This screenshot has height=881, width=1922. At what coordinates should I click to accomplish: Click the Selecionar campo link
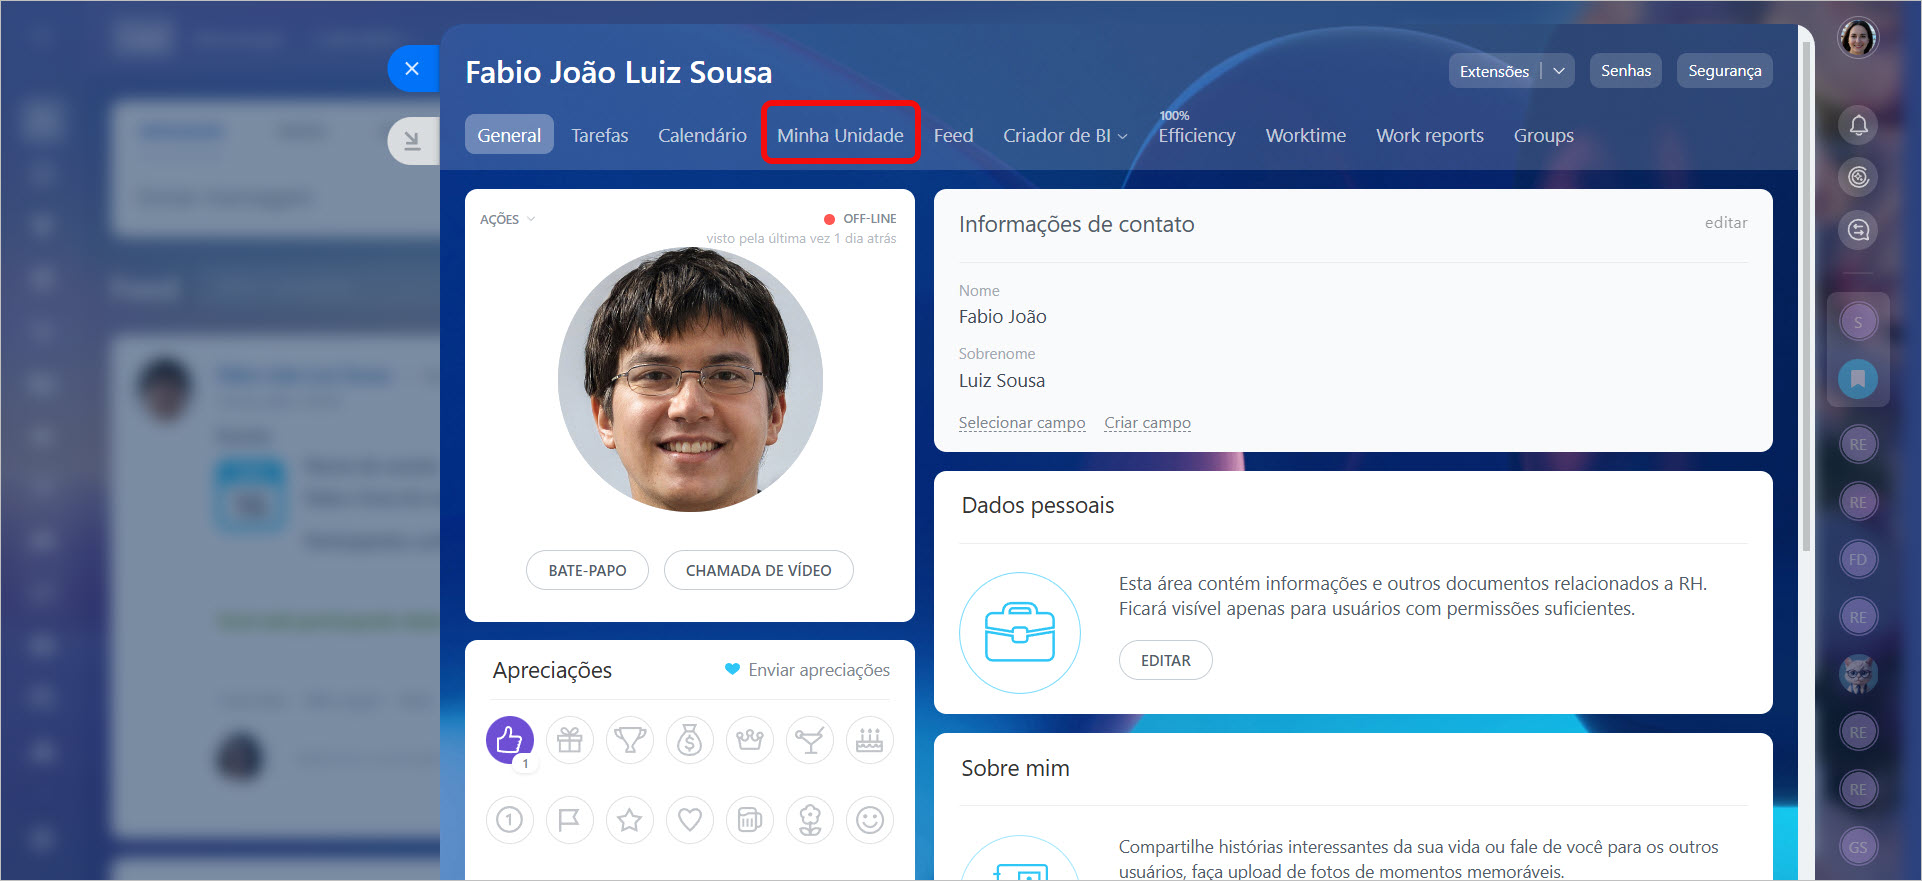pyautogui.click(x=1022, y=423)
